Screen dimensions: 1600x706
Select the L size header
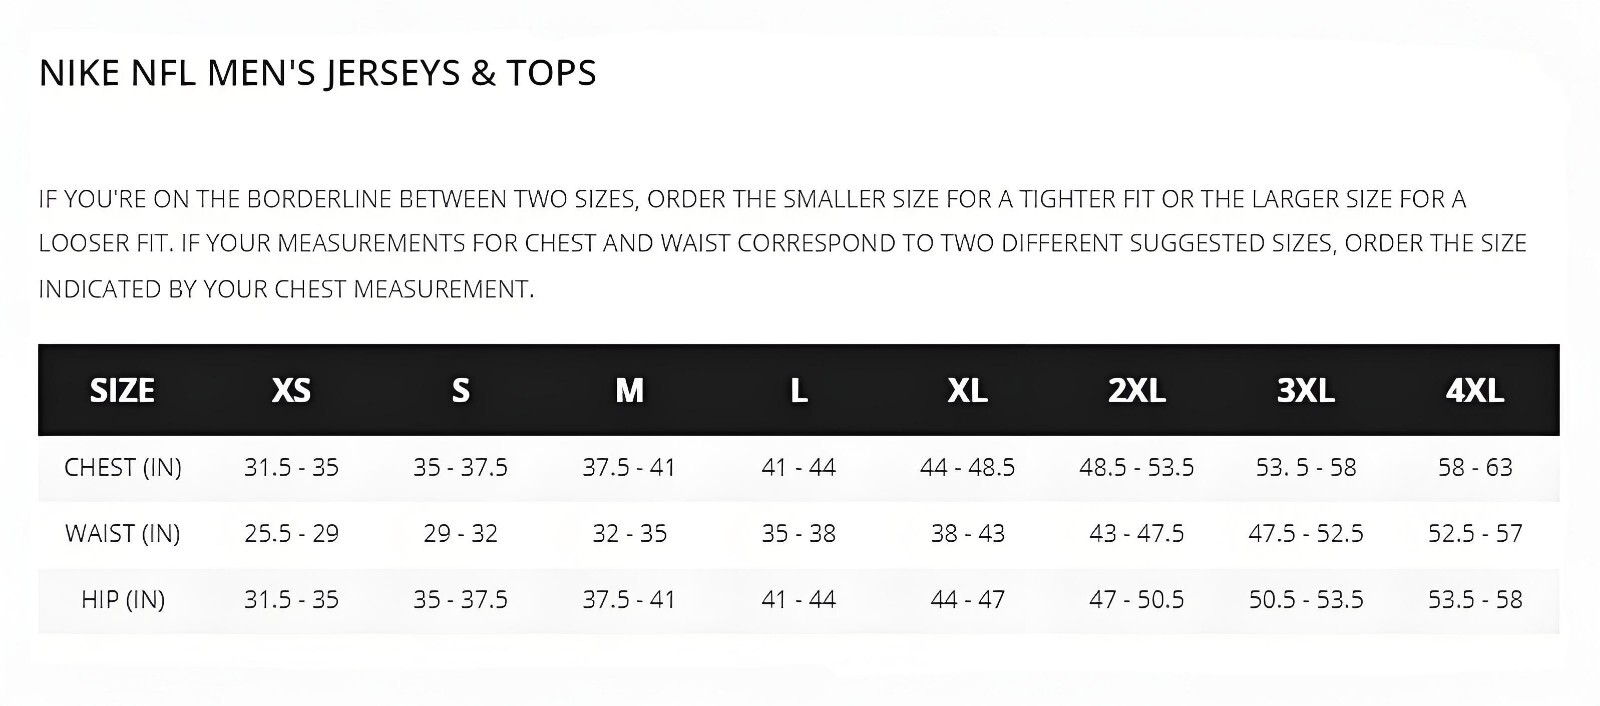click(798, 390)
